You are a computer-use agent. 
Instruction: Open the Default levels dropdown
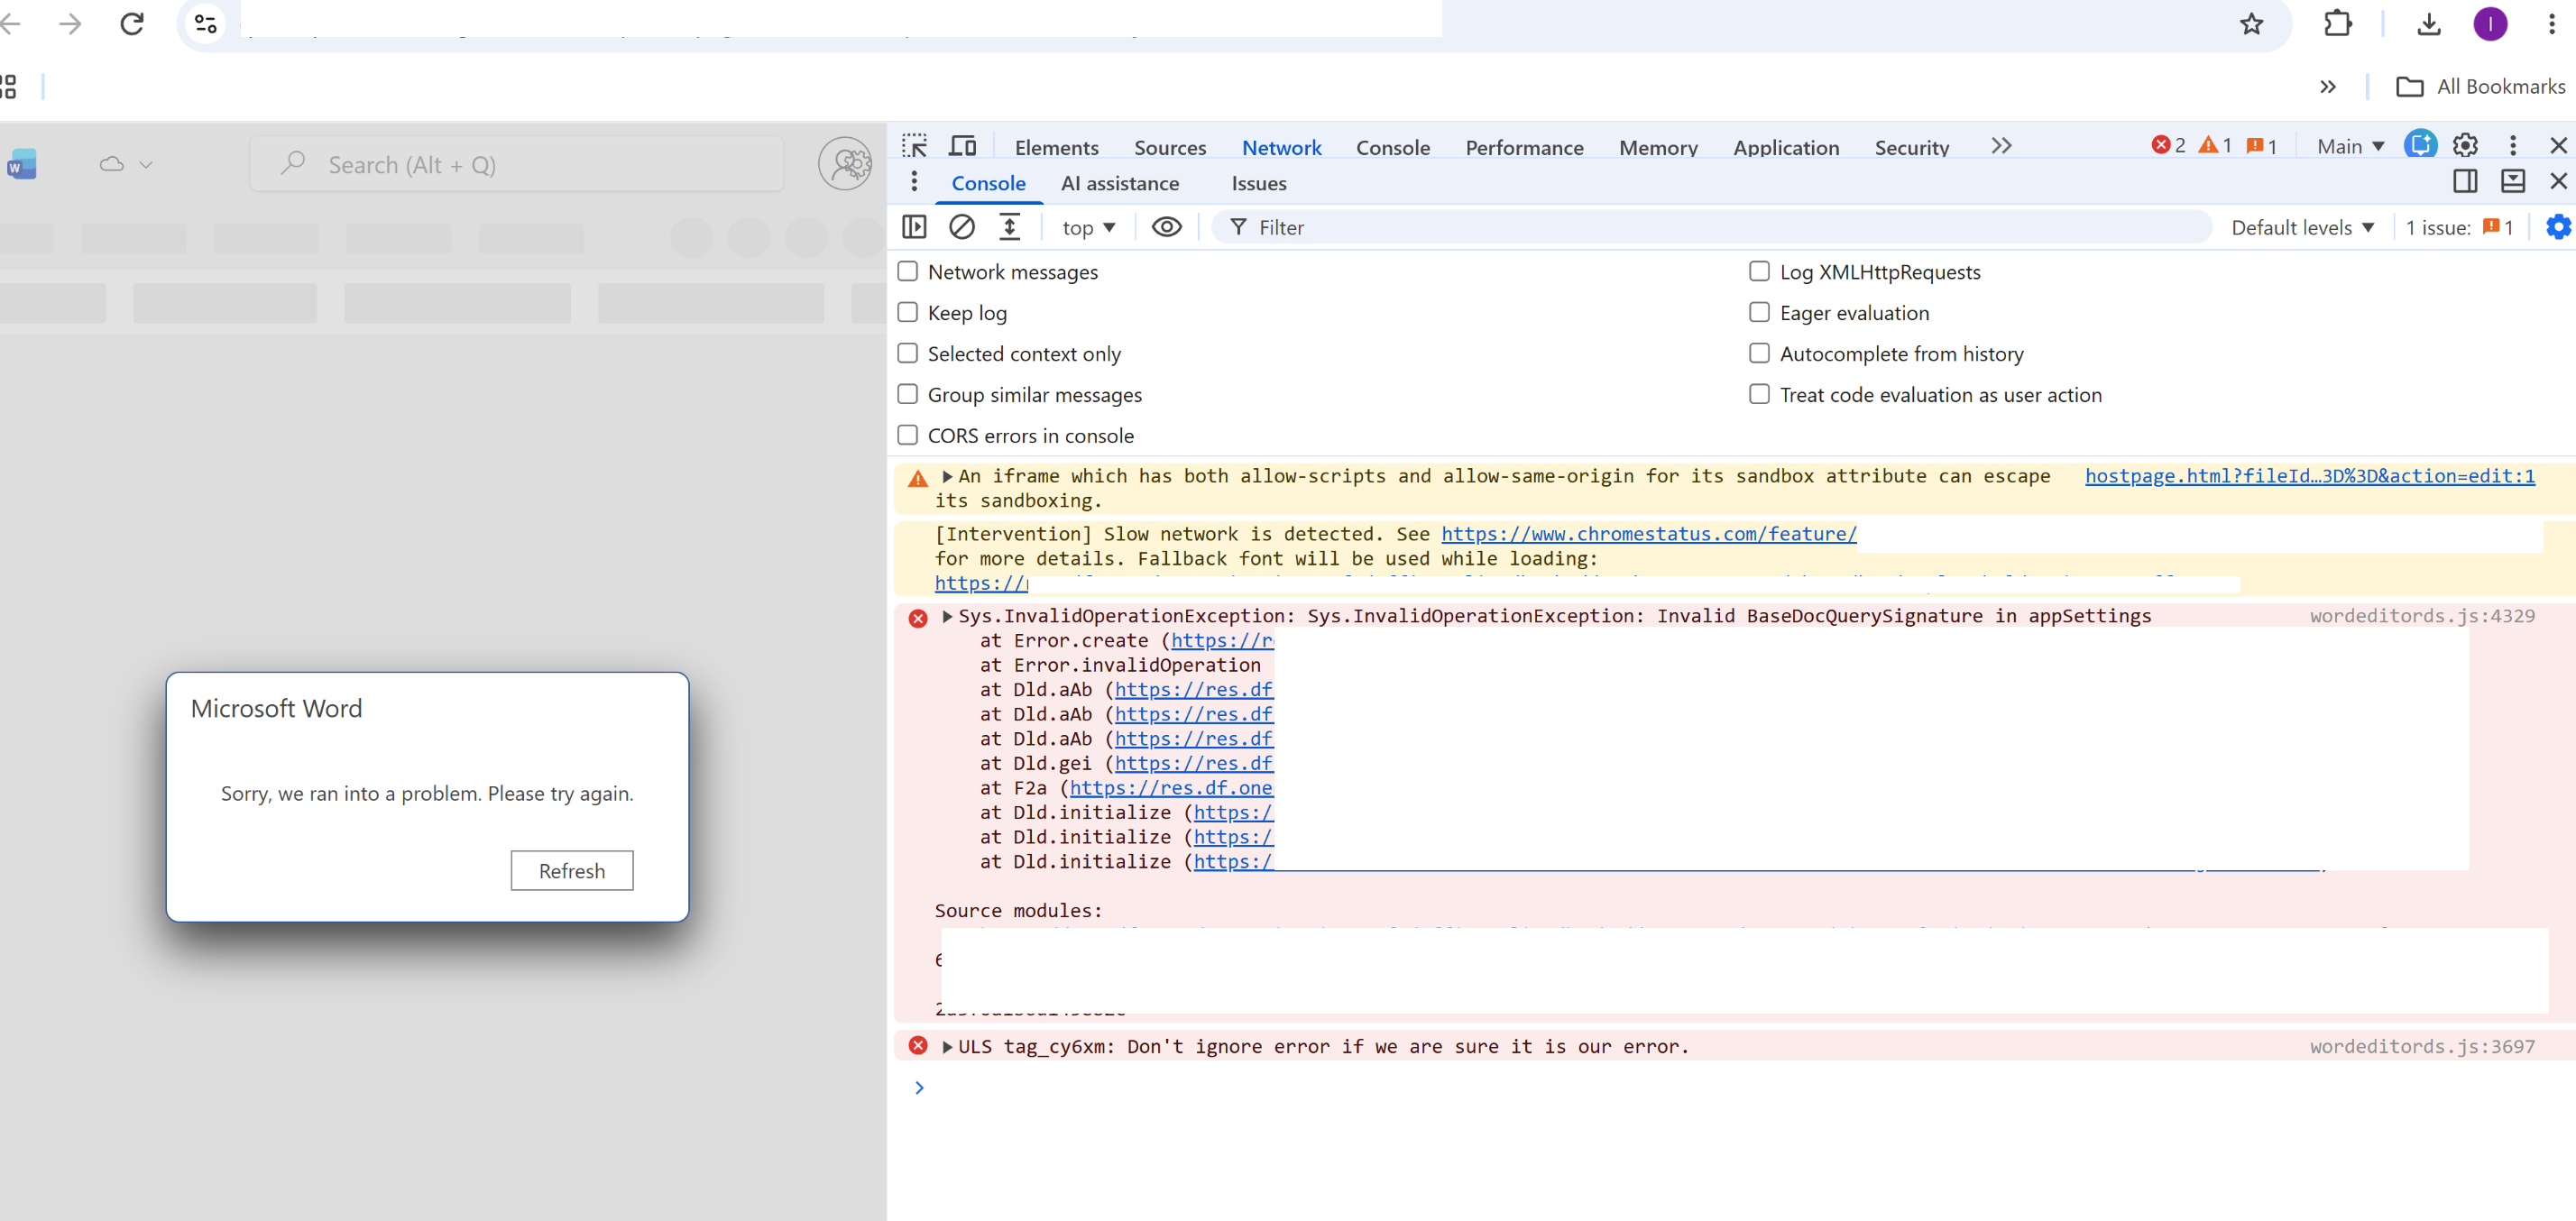[x=2302, y=228]
